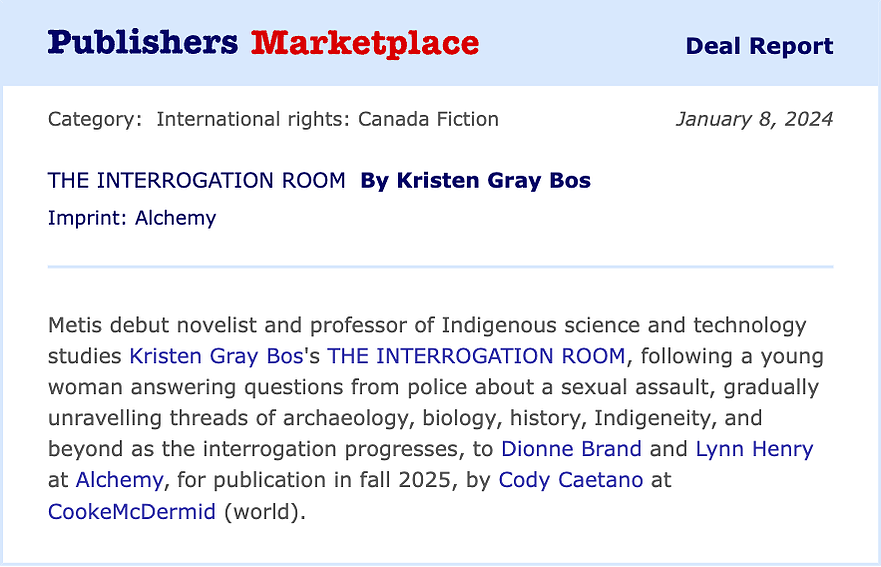
Task: Click the Imprint: Alchemy line
Action: 132,218
